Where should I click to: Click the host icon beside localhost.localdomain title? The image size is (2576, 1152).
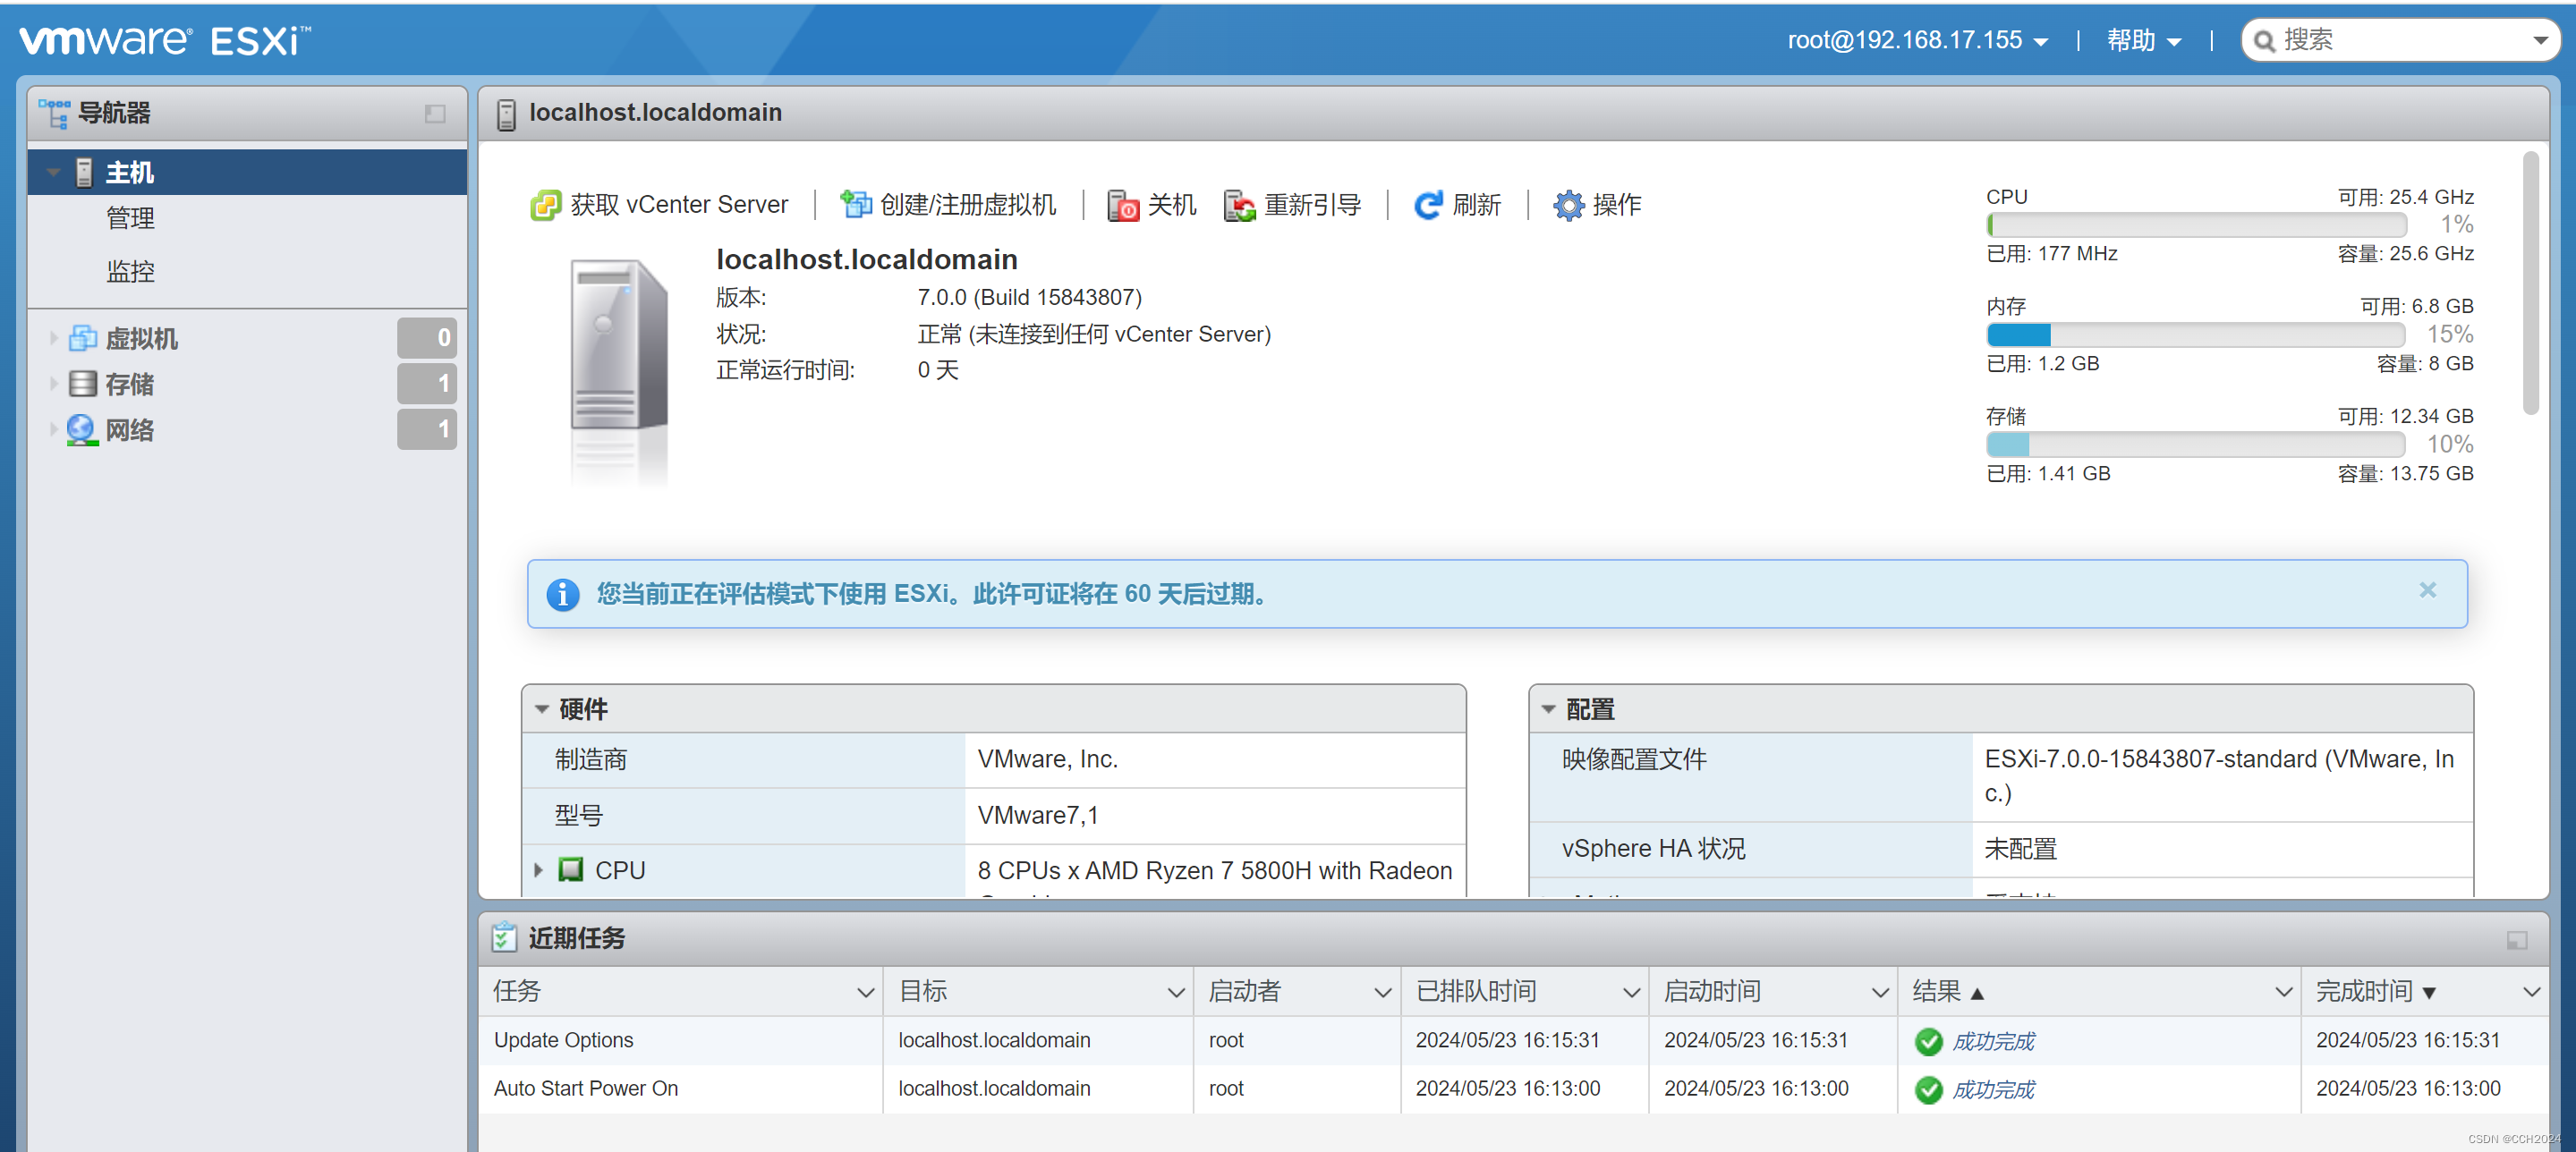pos(507,114)
